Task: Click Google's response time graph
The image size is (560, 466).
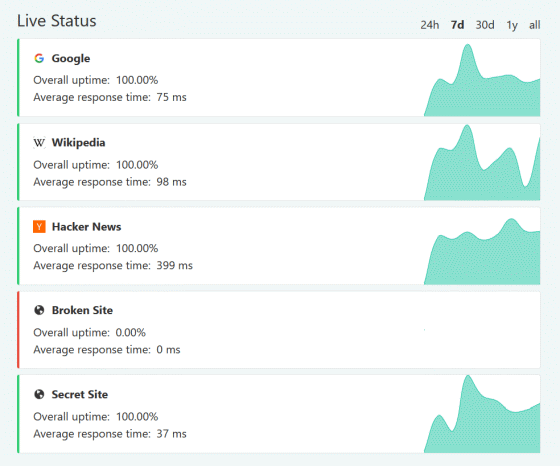Action: pyautogui.click(x=482, y=80)
